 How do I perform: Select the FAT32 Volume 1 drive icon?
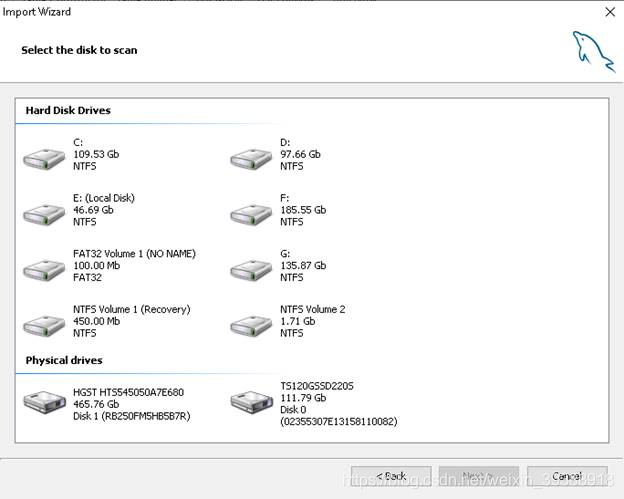45,270
